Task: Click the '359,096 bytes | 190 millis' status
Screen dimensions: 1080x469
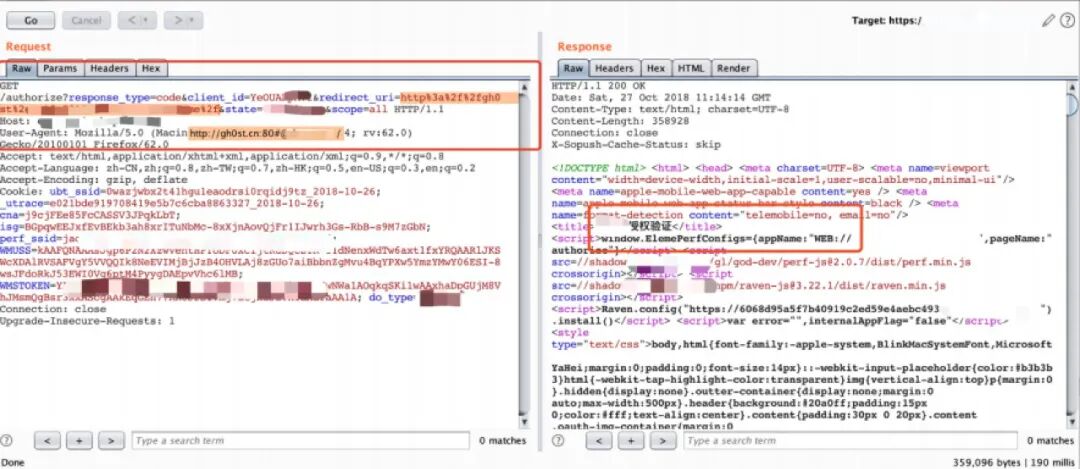Action: coord(1012,461)
